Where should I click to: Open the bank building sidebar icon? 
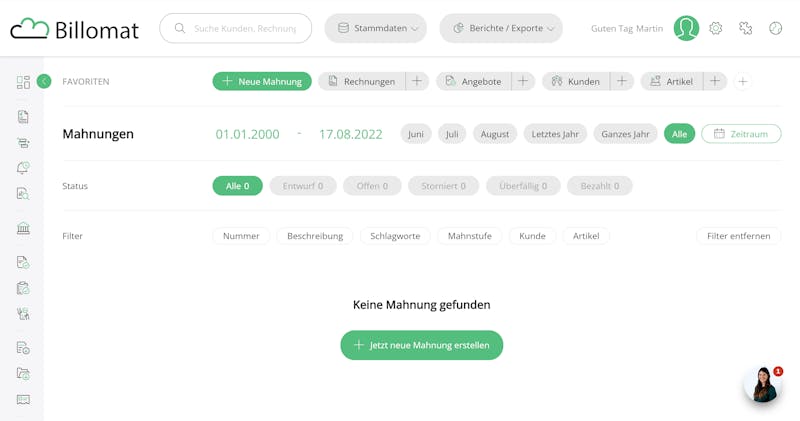pyautogui.click(x=23, y=228)
